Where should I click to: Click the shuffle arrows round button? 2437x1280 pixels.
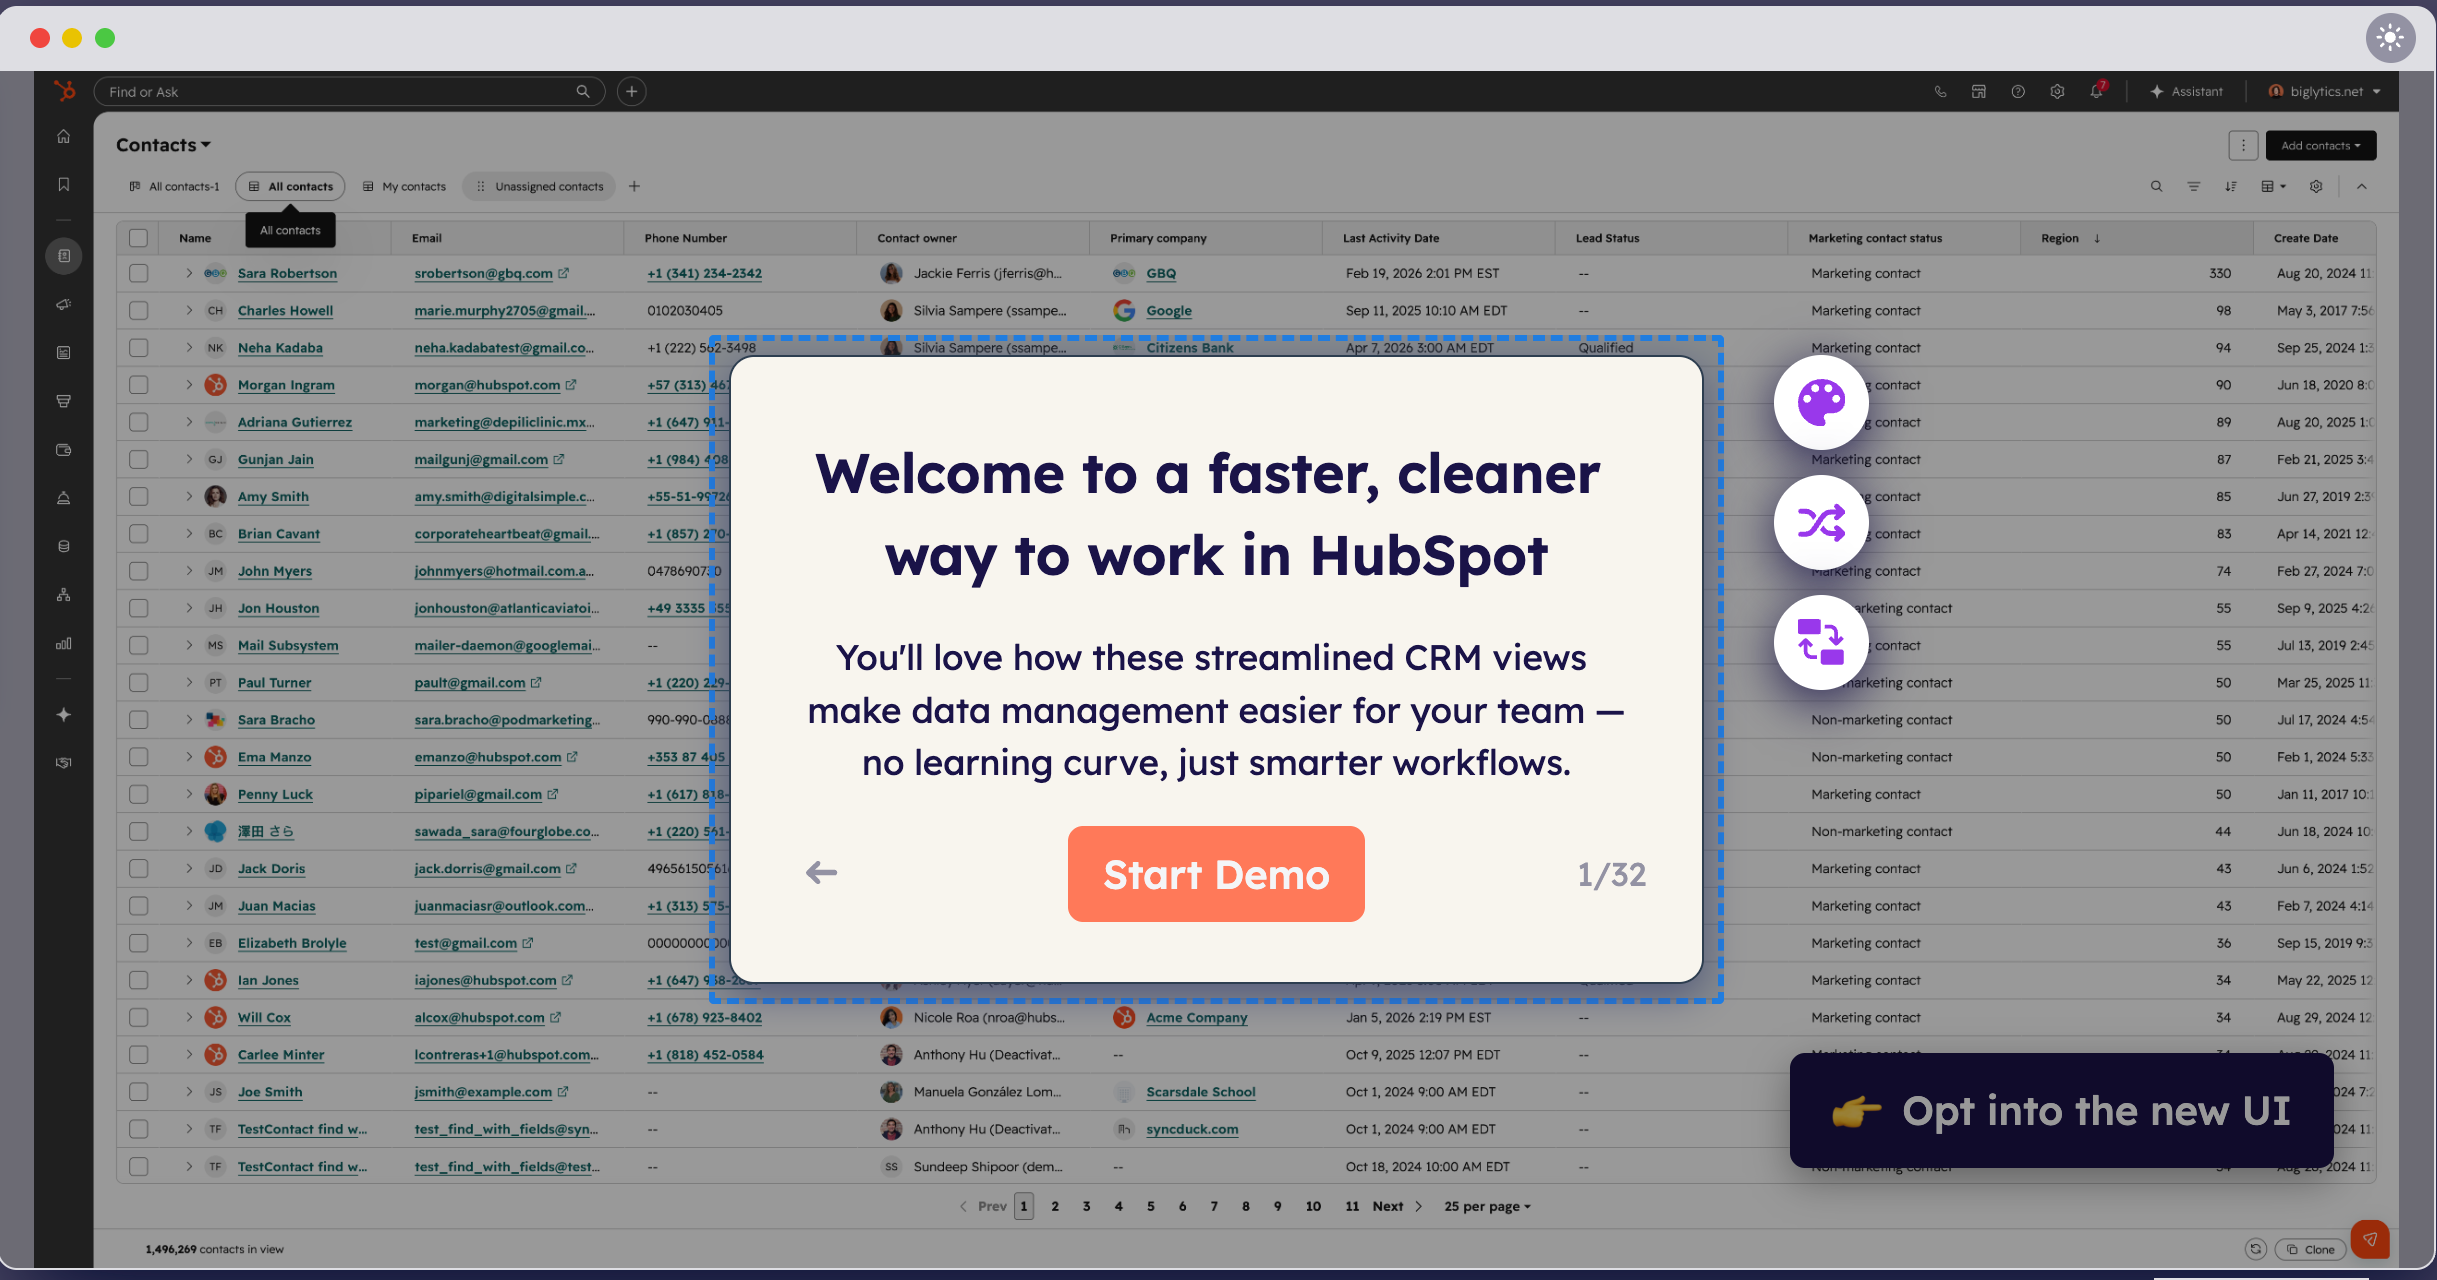click(x=1821, y=522)
